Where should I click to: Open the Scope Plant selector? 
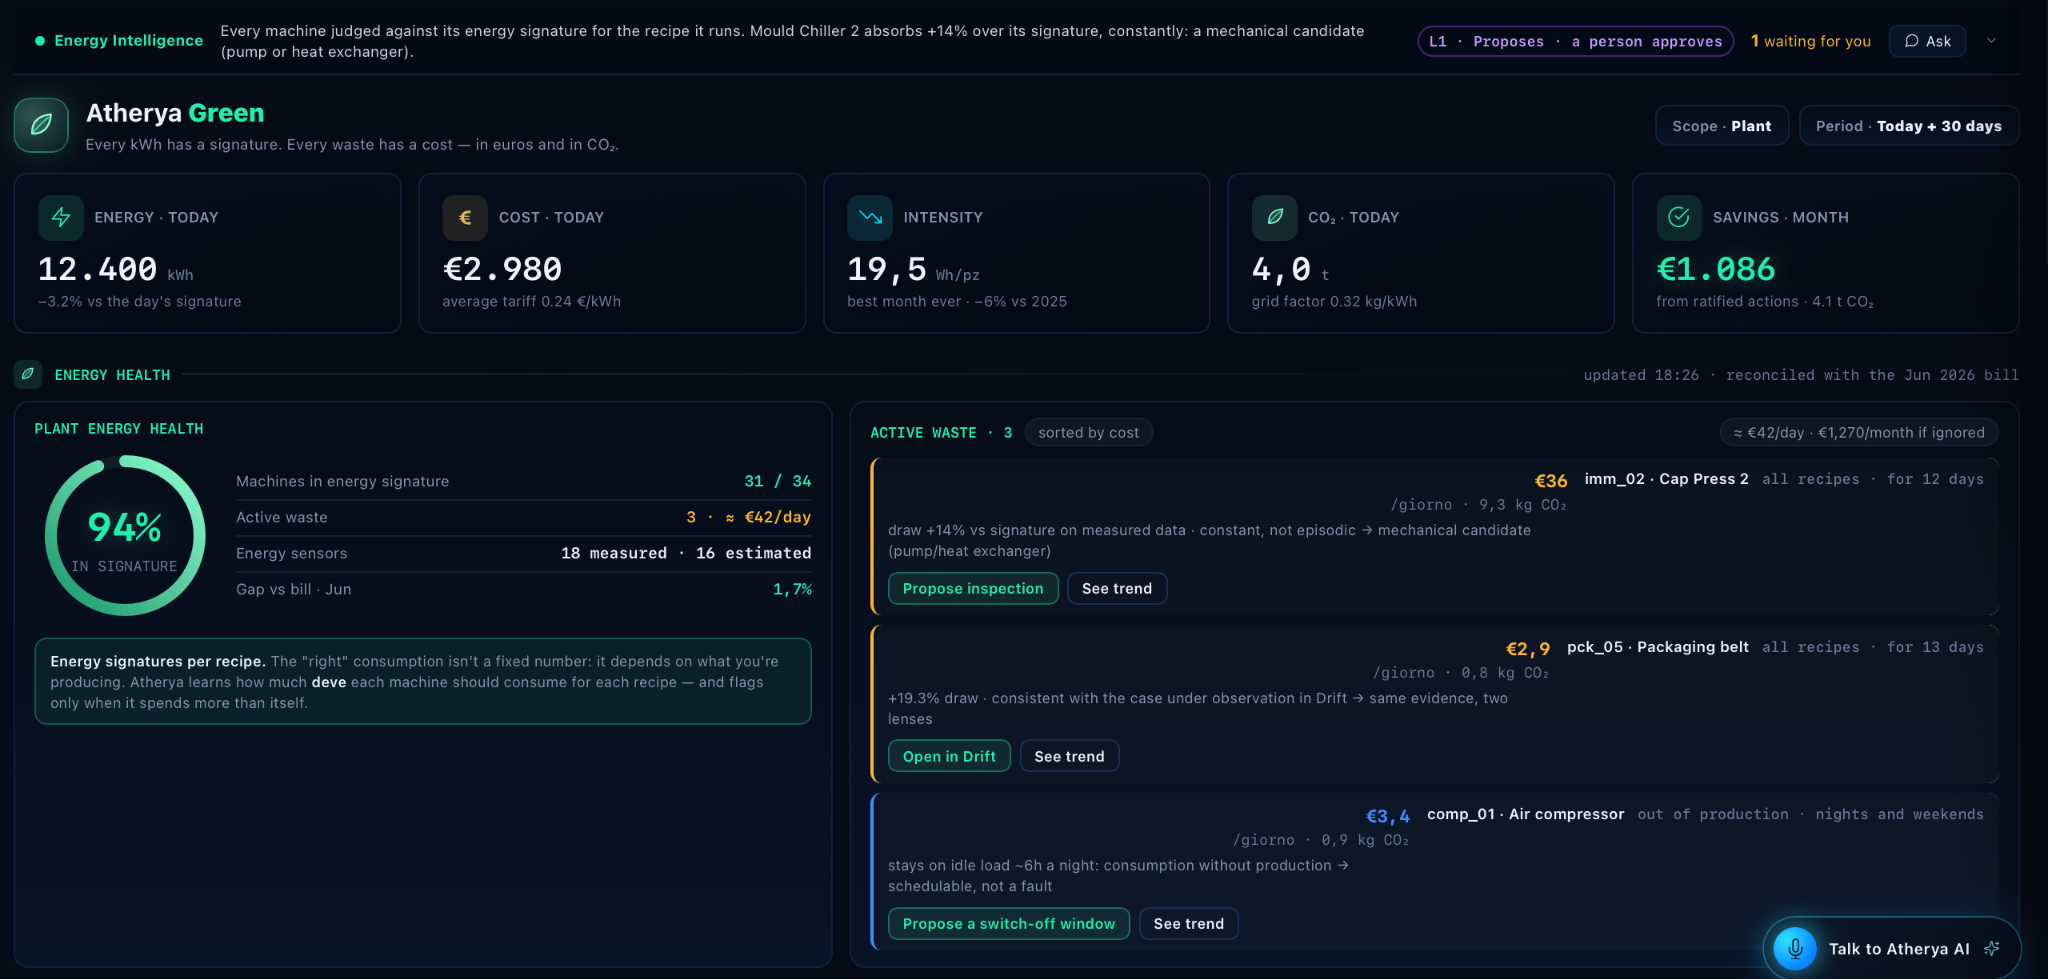tap(1722, 126)
